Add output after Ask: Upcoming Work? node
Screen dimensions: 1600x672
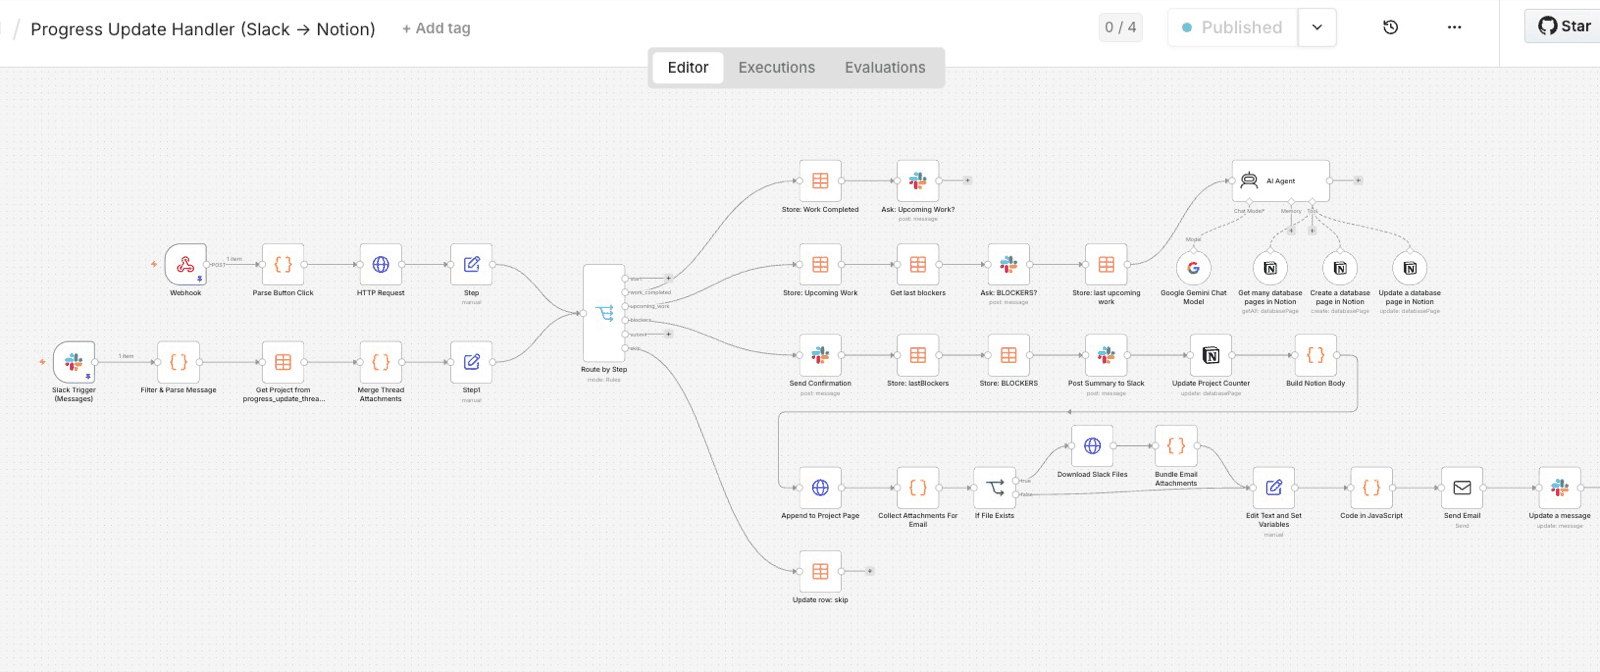[x=967, y=181]
